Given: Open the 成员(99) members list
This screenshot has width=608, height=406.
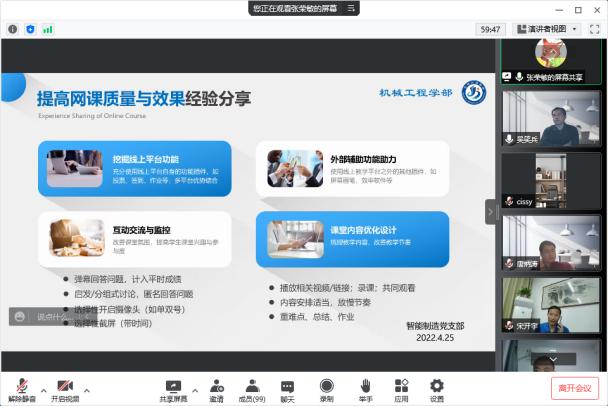Looking at the screenshot, I should click(252, 386).
